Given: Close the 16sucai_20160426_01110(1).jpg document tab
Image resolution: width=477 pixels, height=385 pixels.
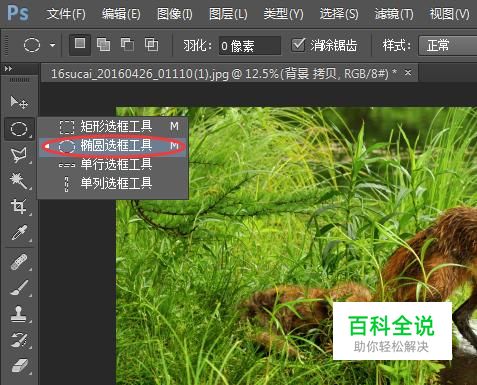Looking at the screenshot, I should [408, 72].
